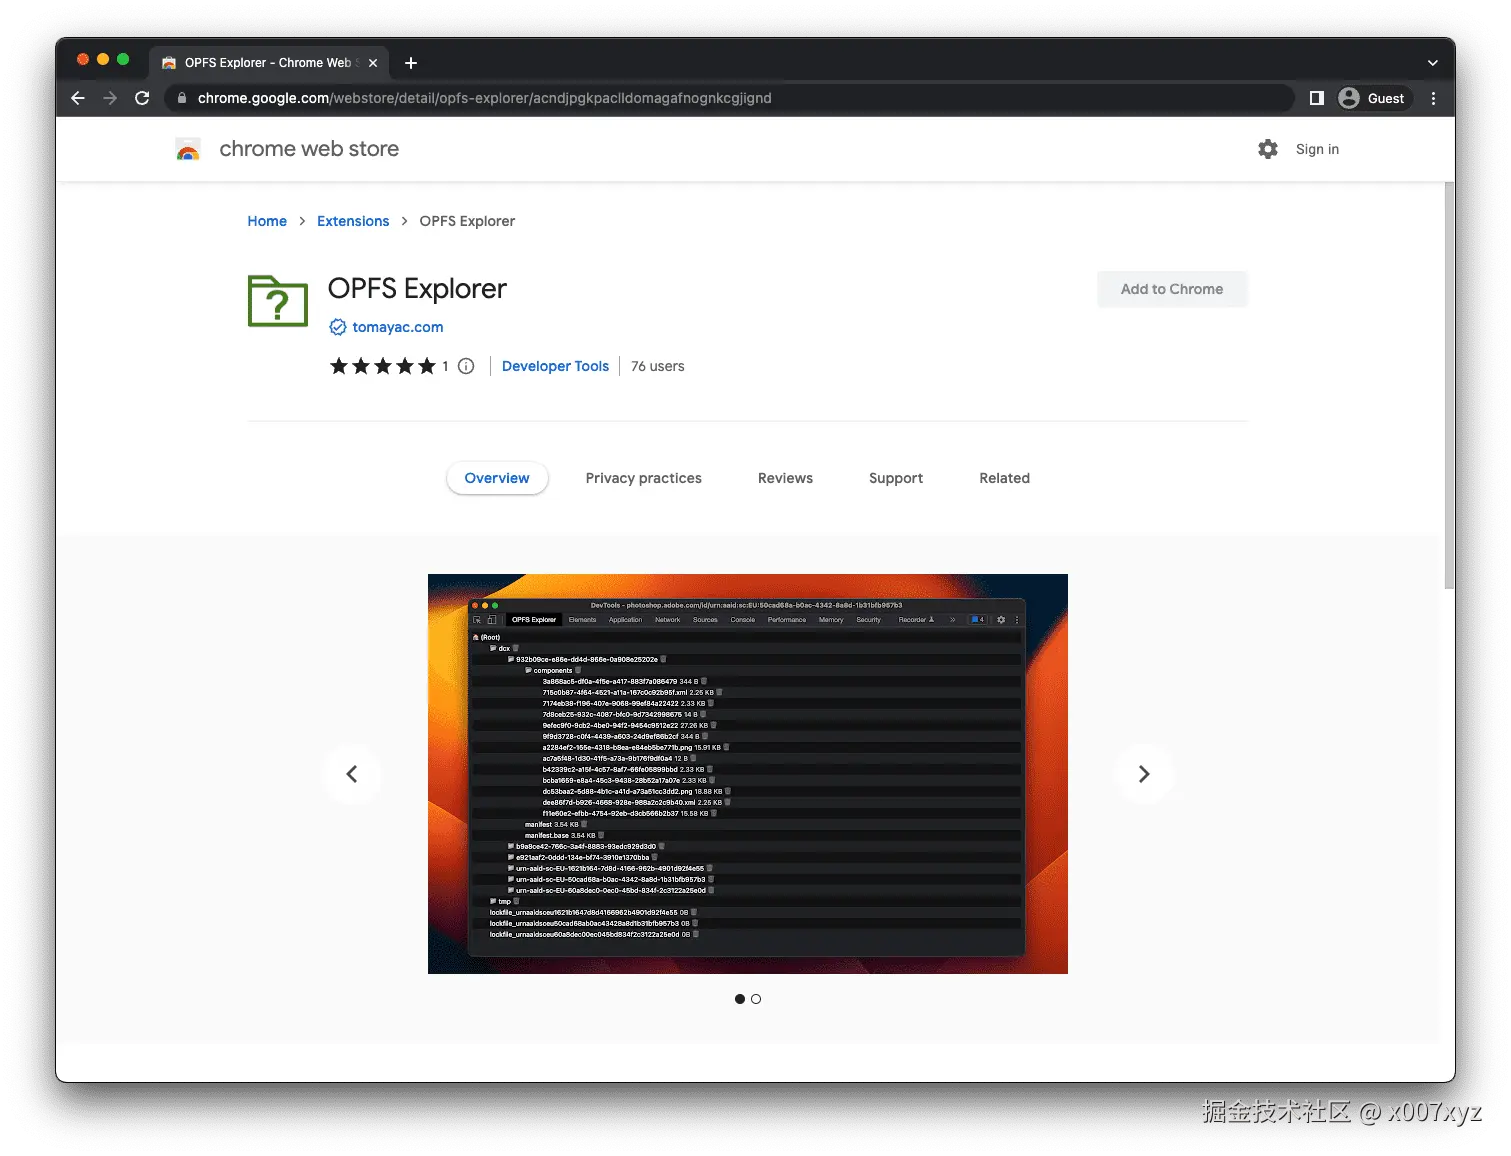Click the Chrome Web Store rainbow logo

click(x=188, y=149)
